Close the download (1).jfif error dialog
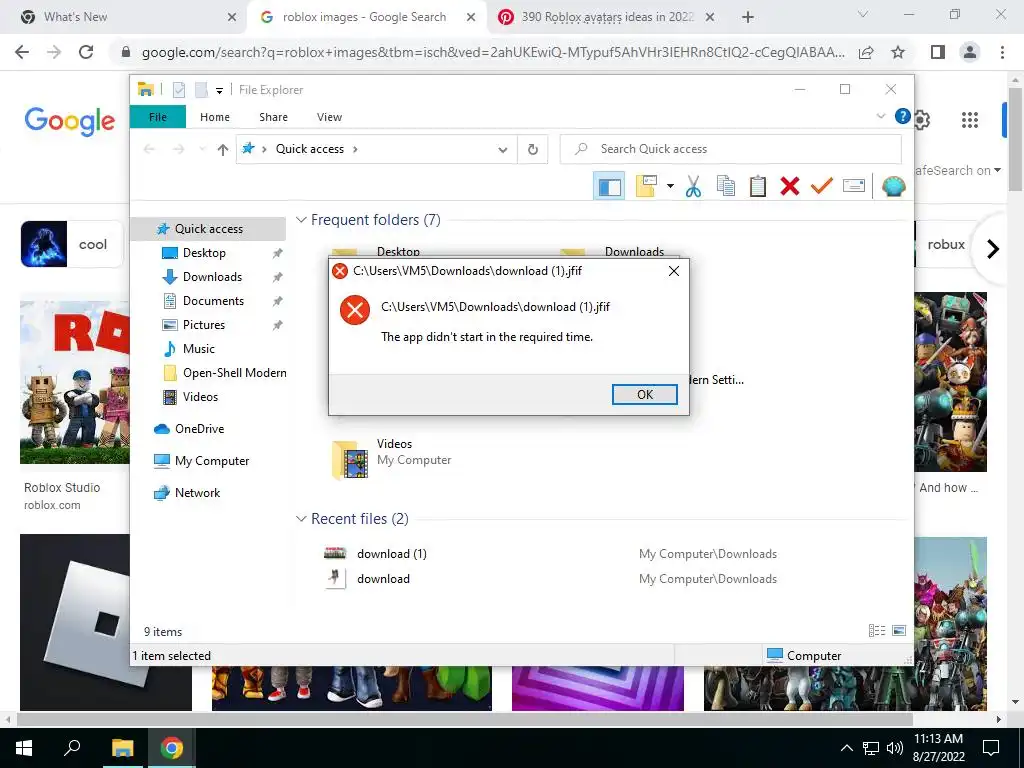 tap(673, 271)
